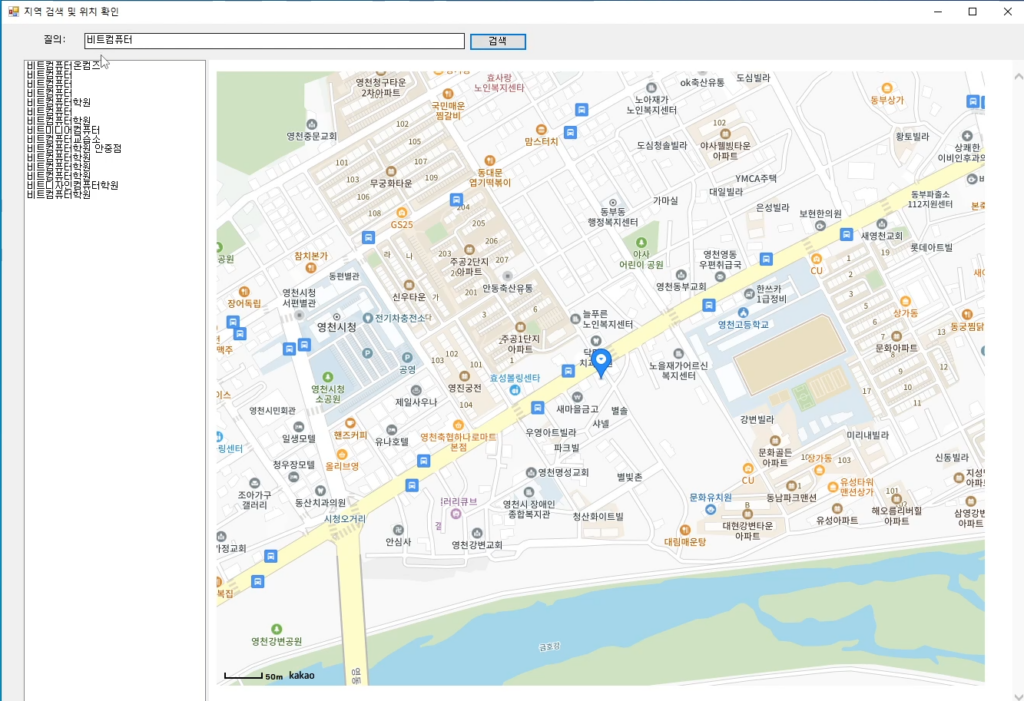Click the 영천축협하나로마트 store icon

click(458, 425)
